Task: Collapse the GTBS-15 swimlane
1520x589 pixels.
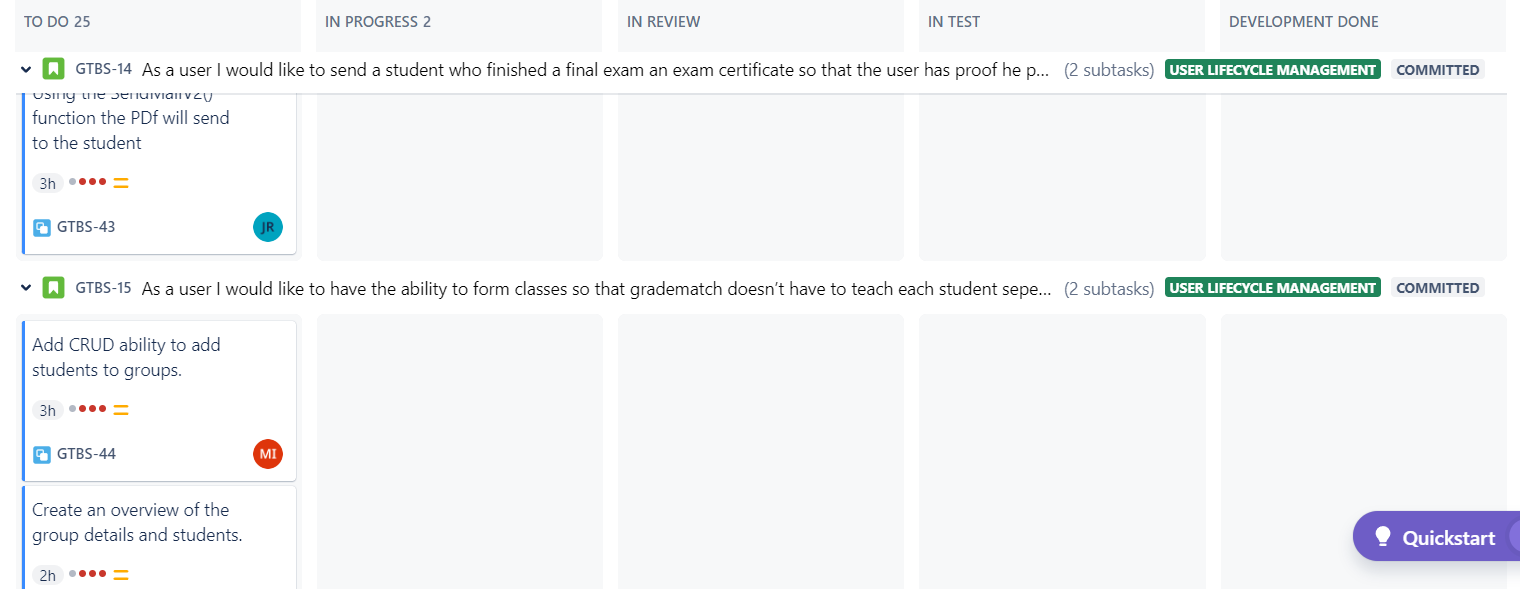Action: (27, 288)
